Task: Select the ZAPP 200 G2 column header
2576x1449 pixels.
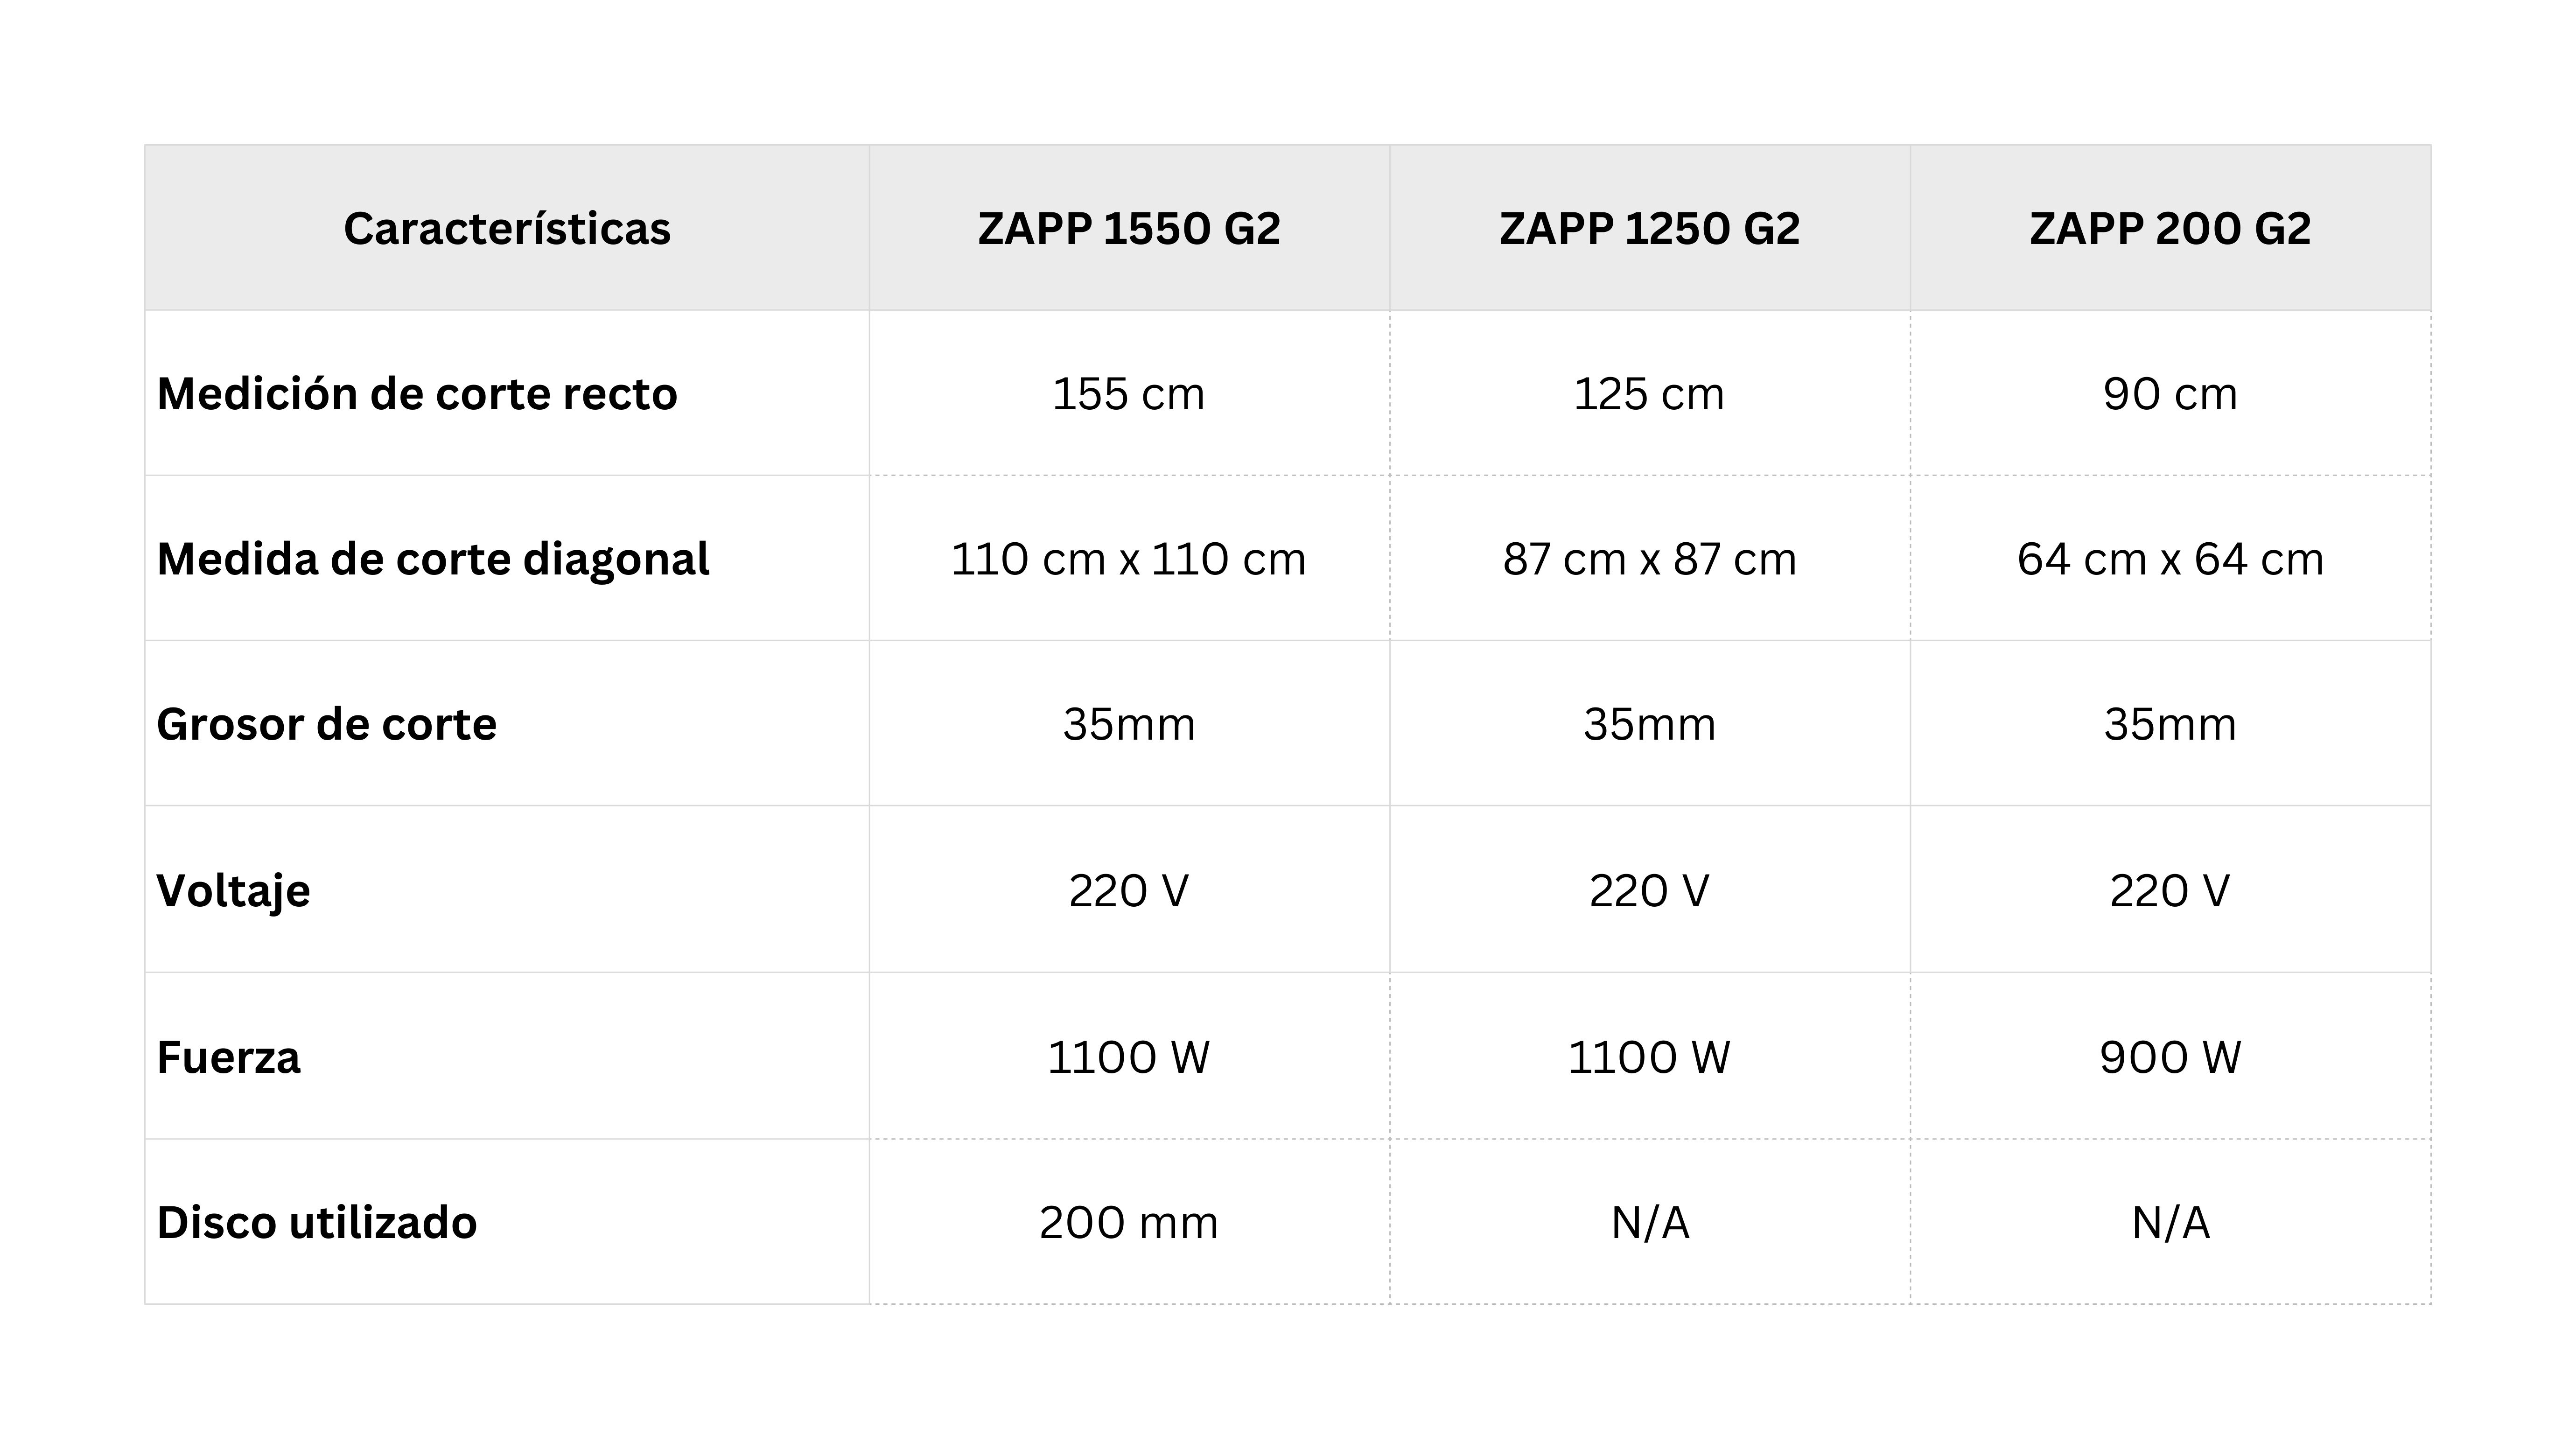Action: 2170,228
